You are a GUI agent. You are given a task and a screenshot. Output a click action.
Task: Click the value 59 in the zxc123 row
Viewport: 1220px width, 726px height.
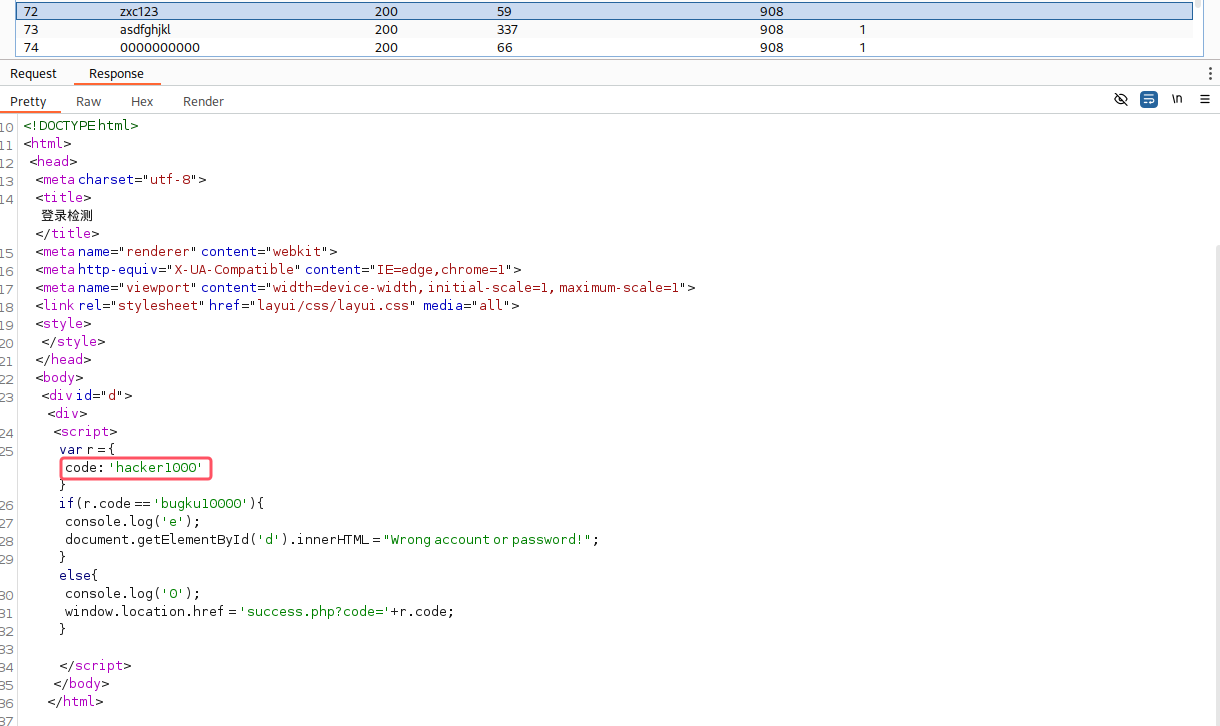[x=504, y=12]
